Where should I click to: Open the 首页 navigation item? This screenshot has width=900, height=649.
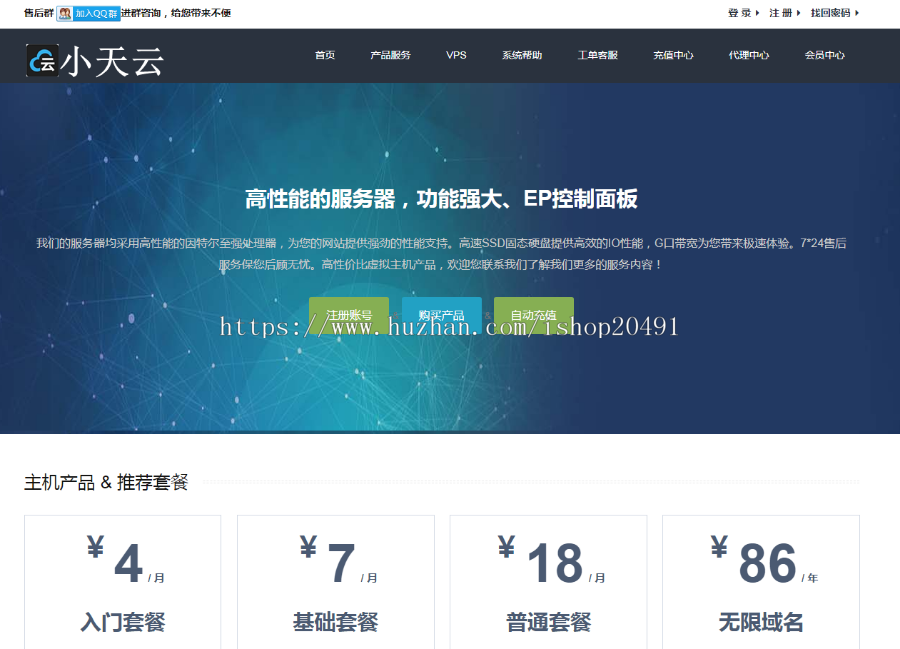click(325, 56)
